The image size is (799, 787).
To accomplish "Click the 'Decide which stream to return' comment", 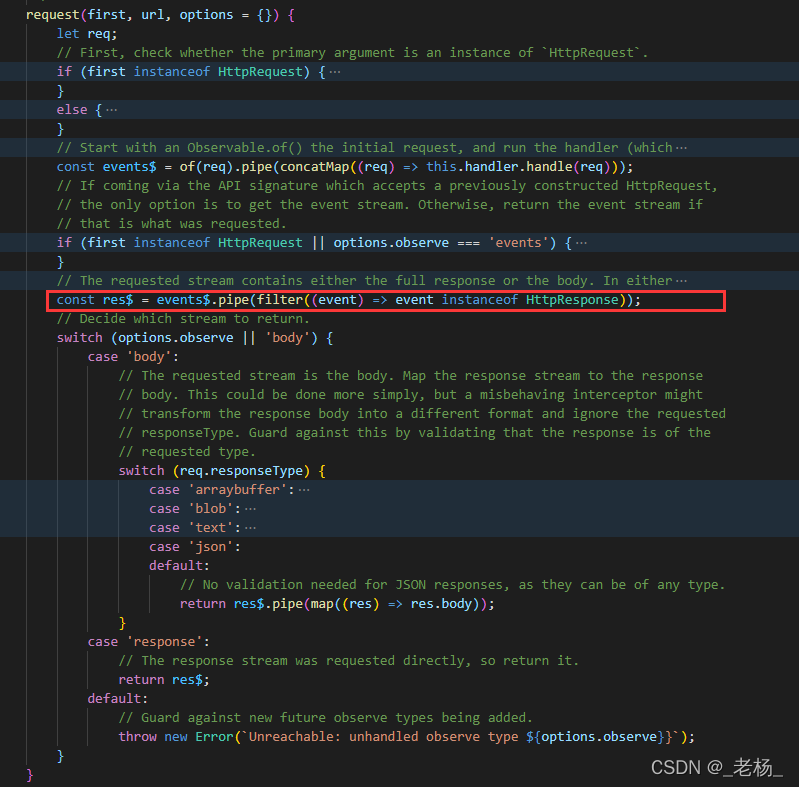I will 183,319.
